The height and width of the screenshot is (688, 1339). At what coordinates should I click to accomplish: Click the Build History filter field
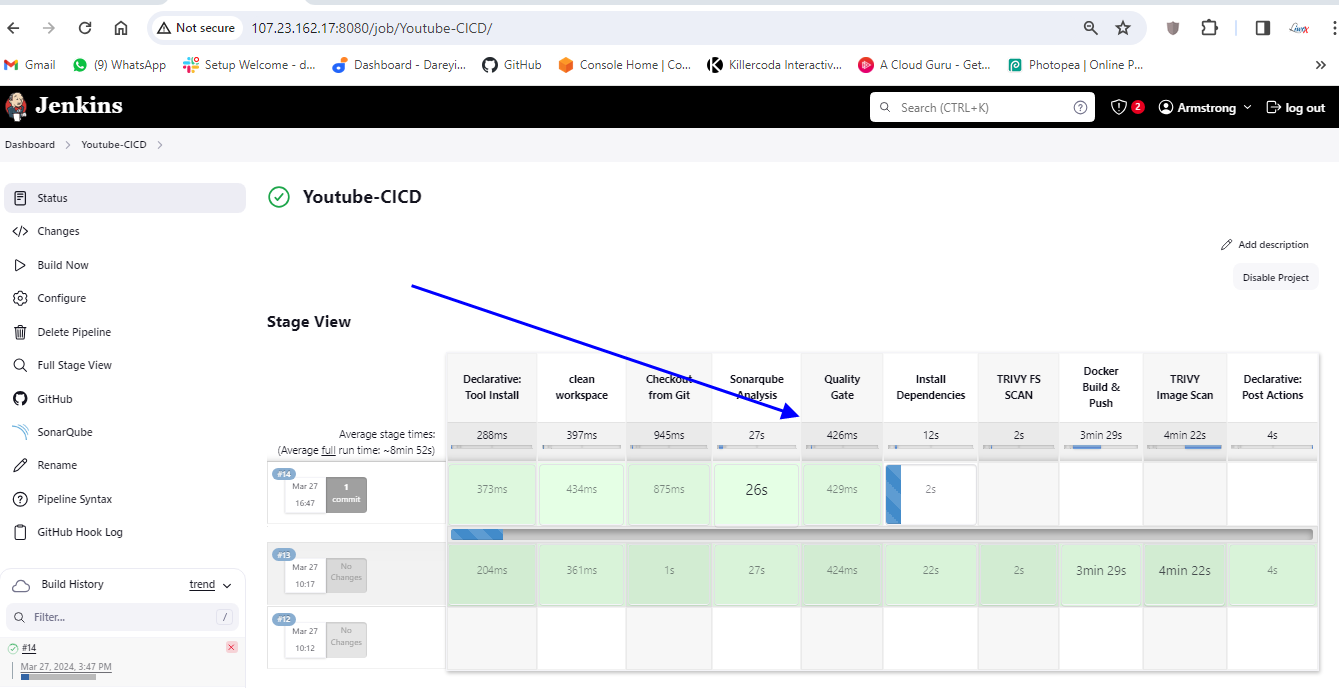120,617
